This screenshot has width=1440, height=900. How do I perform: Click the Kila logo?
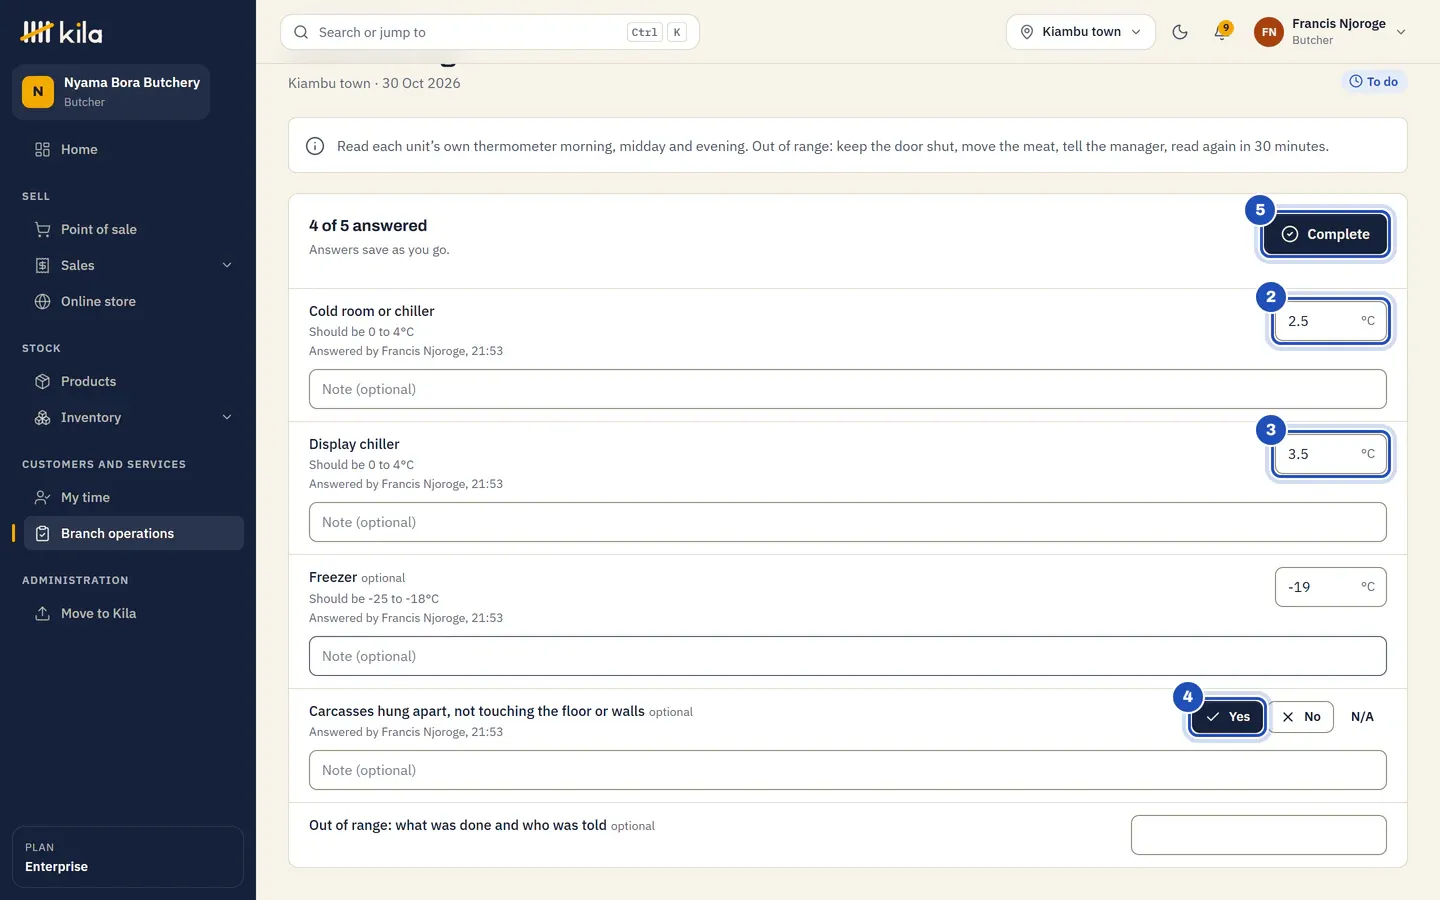pos(61,32)
